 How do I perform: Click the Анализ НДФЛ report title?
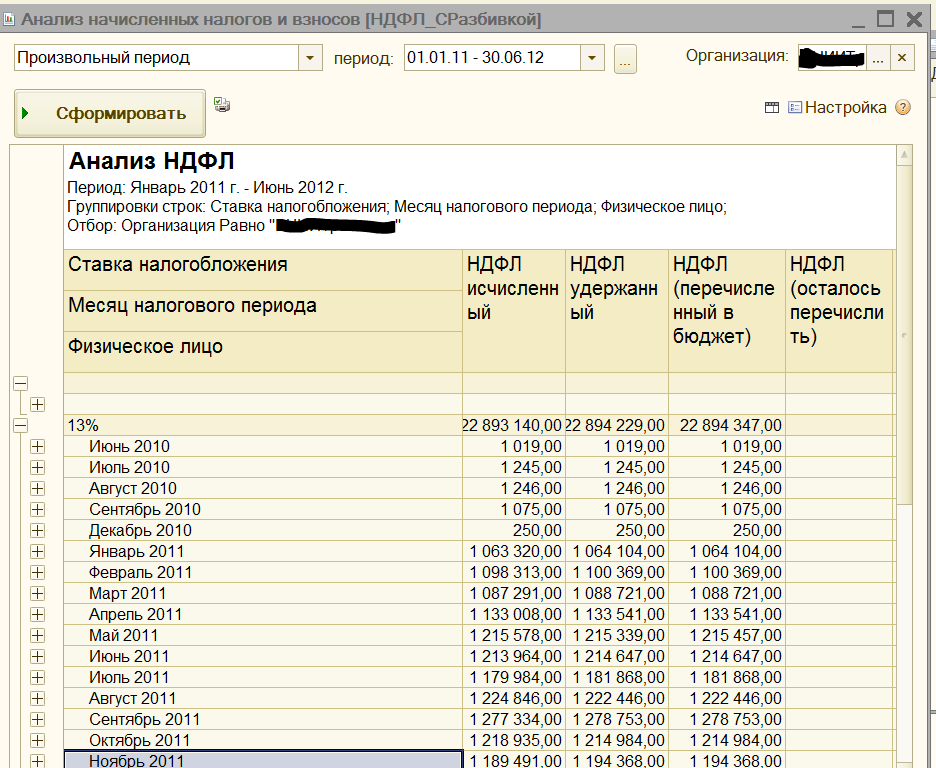(152, 161)
